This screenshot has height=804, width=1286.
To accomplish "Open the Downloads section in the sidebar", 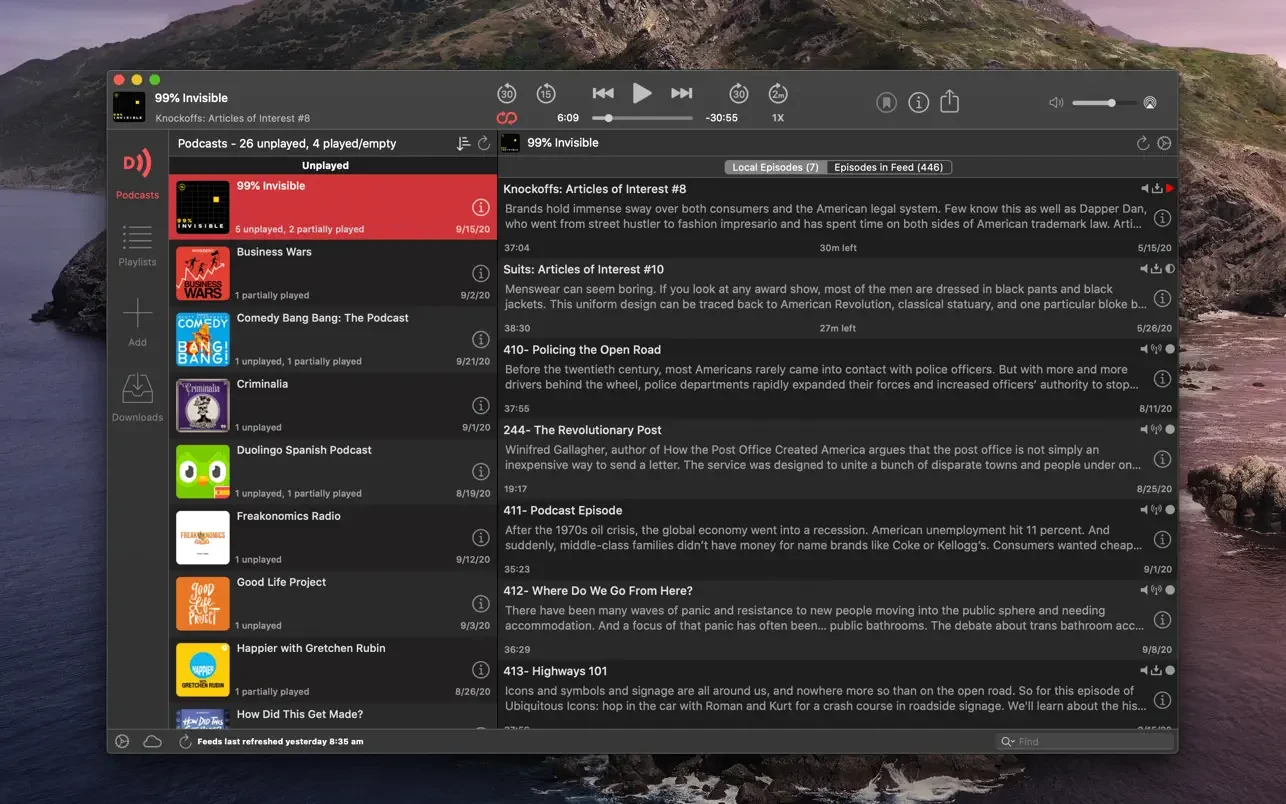I will 137,397.
